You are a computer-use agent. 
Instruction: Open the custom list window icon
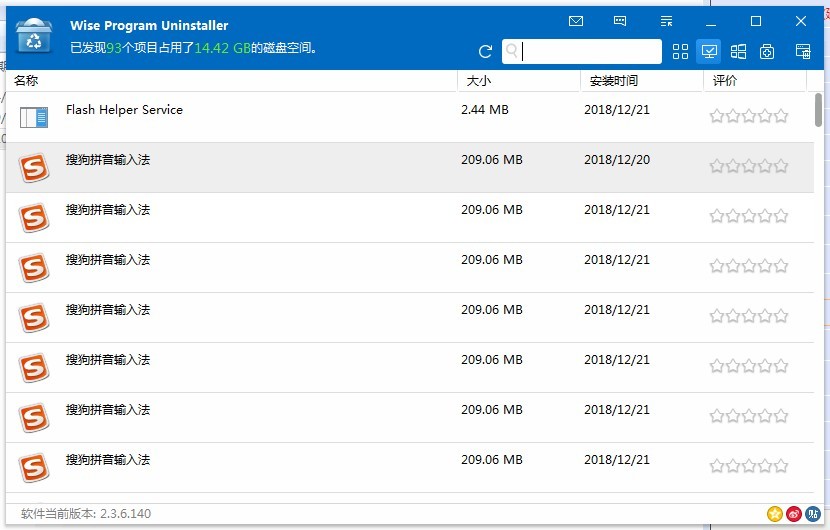(803, 51)
